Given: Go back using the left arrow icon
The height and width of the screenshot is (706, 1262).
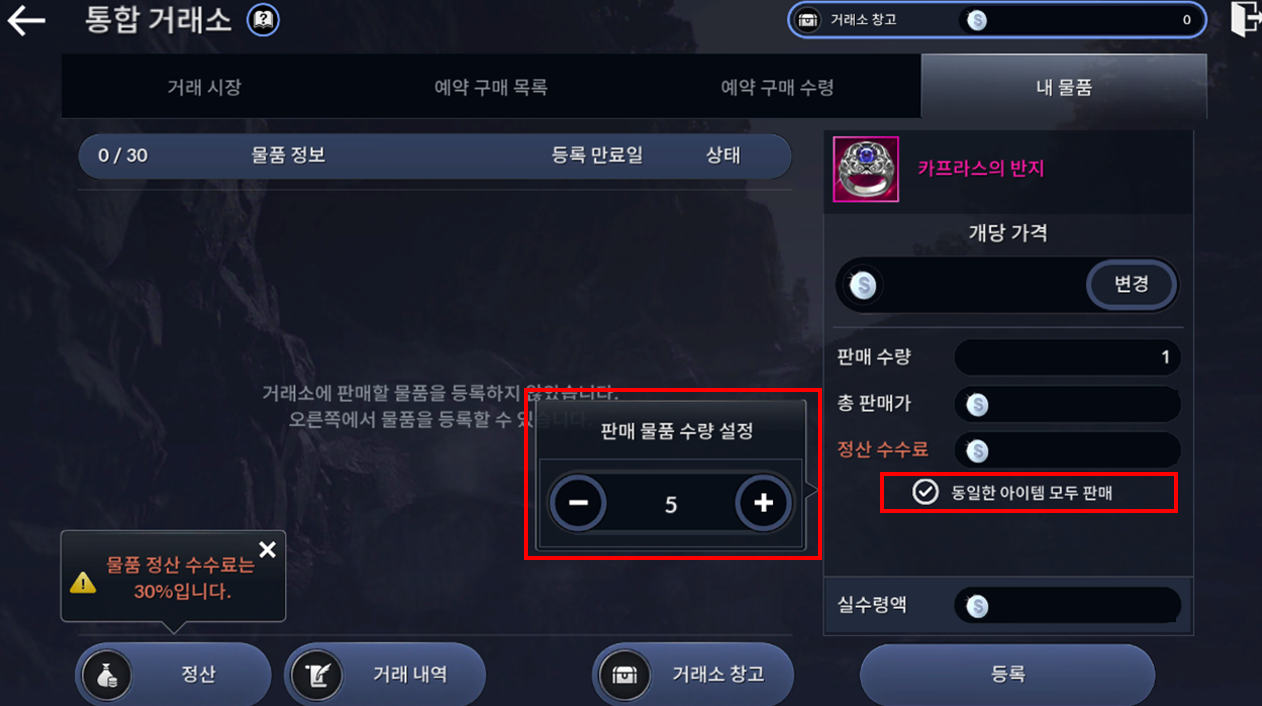Looking at the screenshot, I should [26, 21].
